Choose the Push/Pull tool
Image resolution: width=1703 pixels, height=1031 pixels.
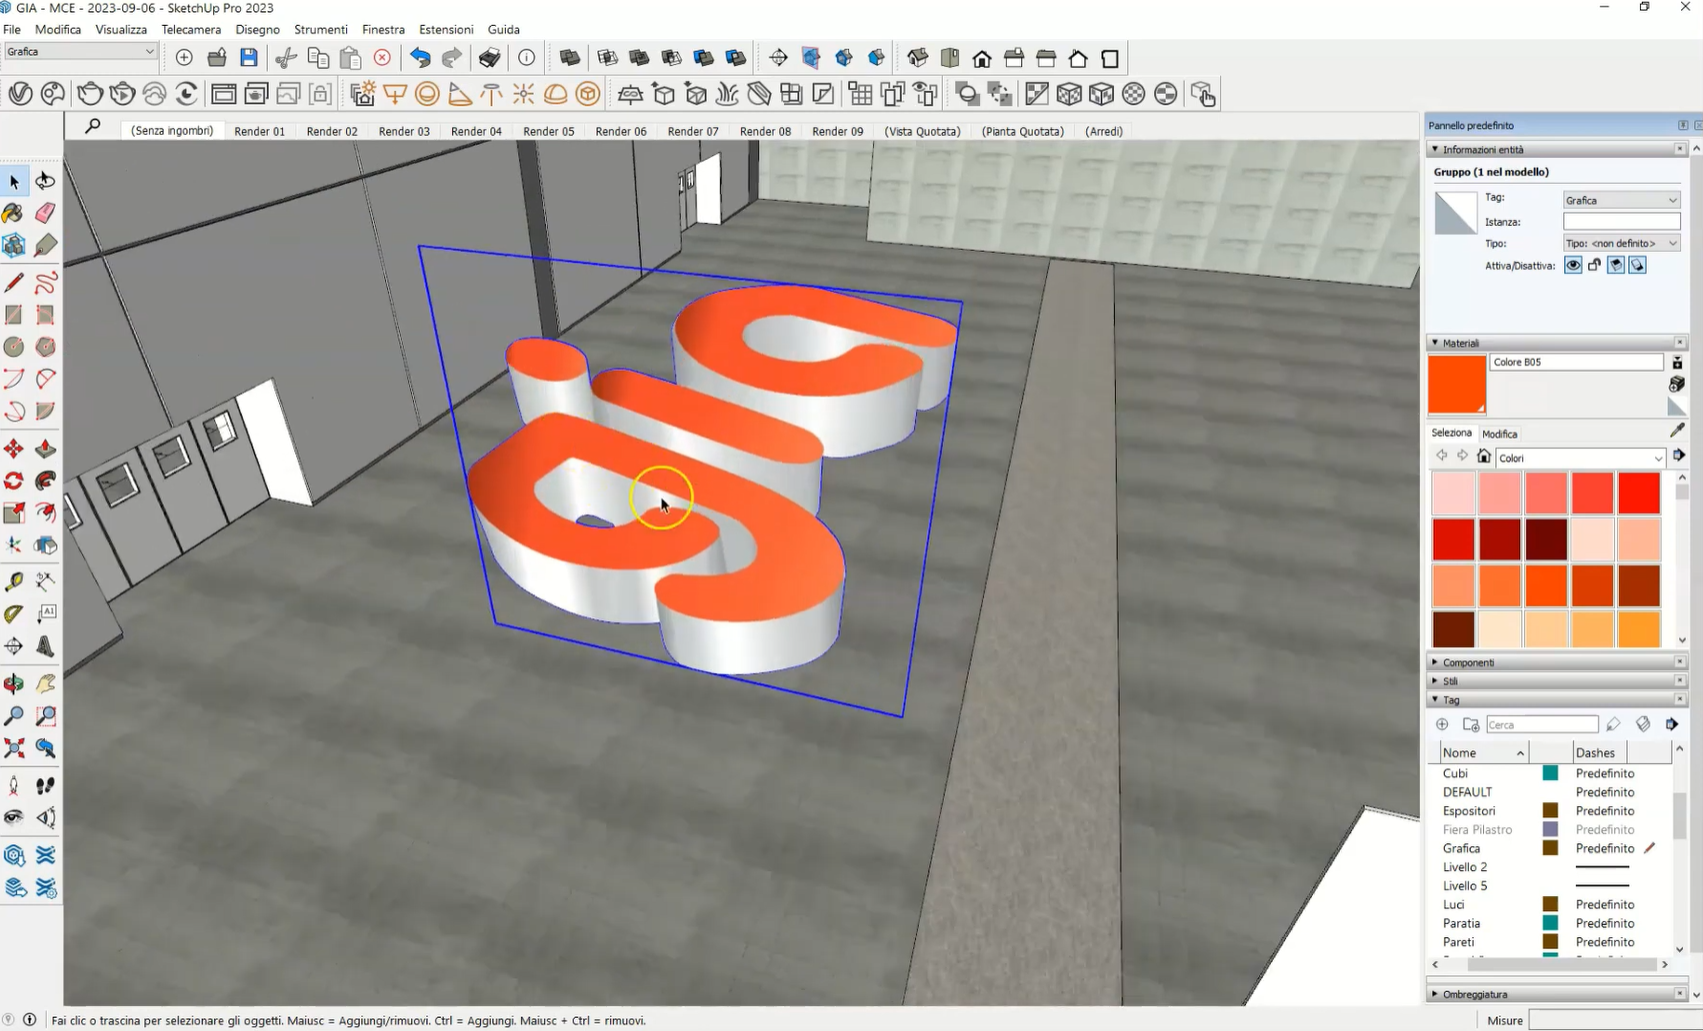(45, 449)
